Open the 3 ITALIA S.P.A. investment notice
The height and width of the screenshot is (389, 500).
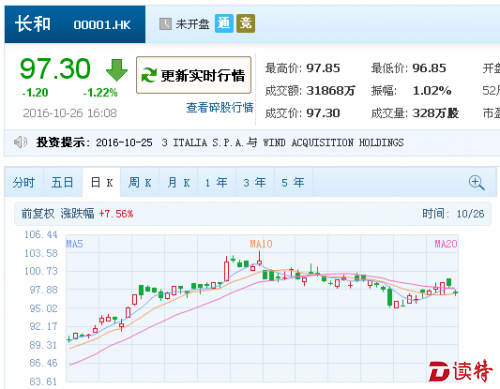tap(283, 143)
